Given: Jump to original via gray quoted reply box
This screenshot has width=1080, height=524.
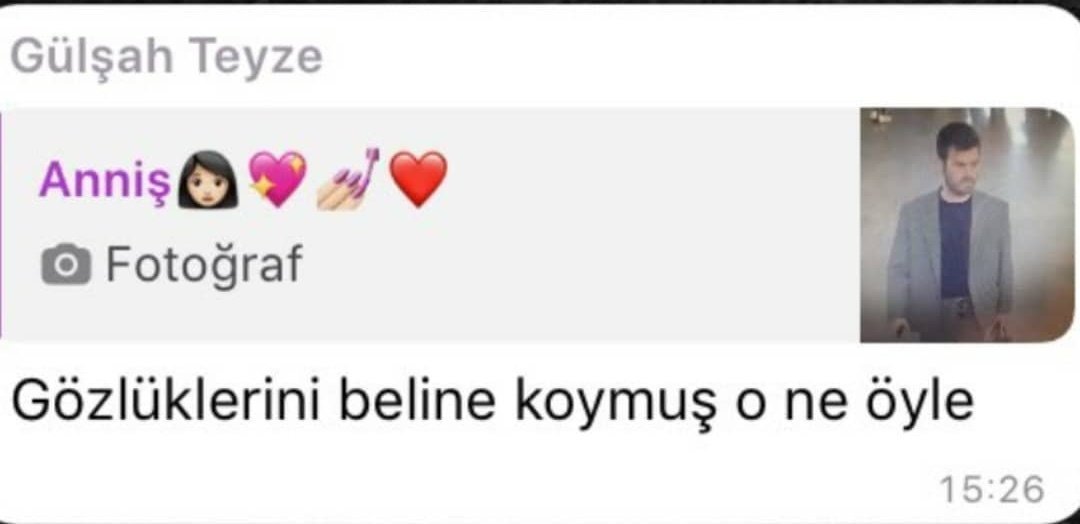Looking at the screenshot, I should (430, 225).
